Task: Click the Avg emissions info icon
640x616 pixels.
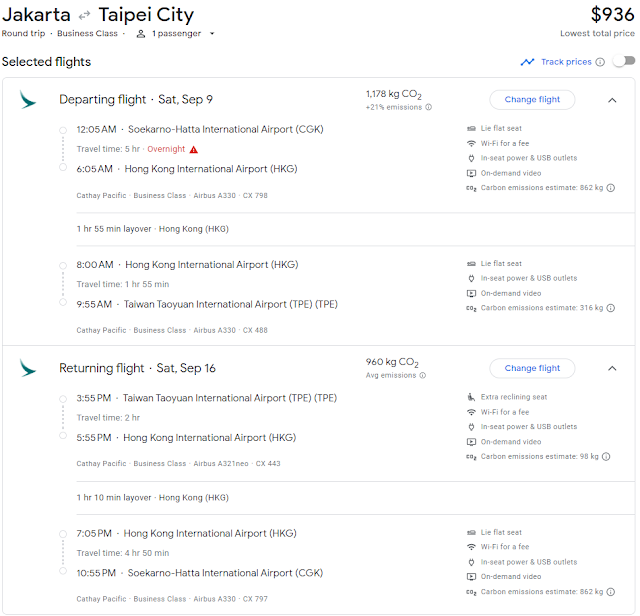Action: (422, 376)
